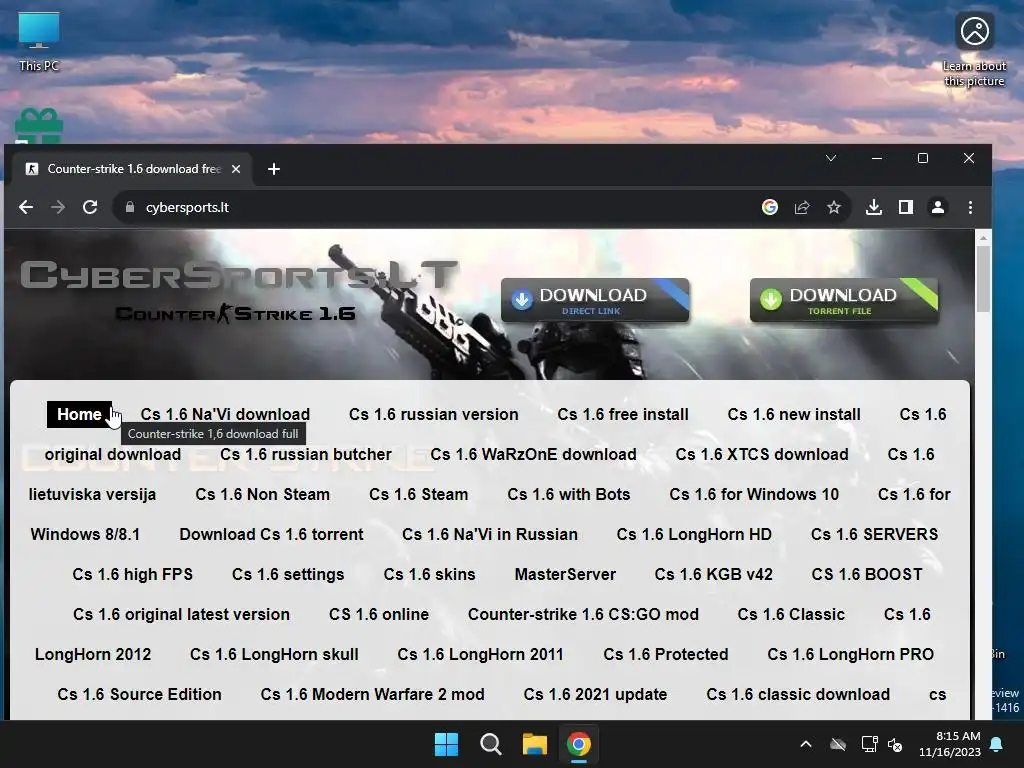This screenshot has width=1024, height=768.
Task: Open Counter-strike 1.6 CS:GO mod link
Action: (x=583, y=614)
